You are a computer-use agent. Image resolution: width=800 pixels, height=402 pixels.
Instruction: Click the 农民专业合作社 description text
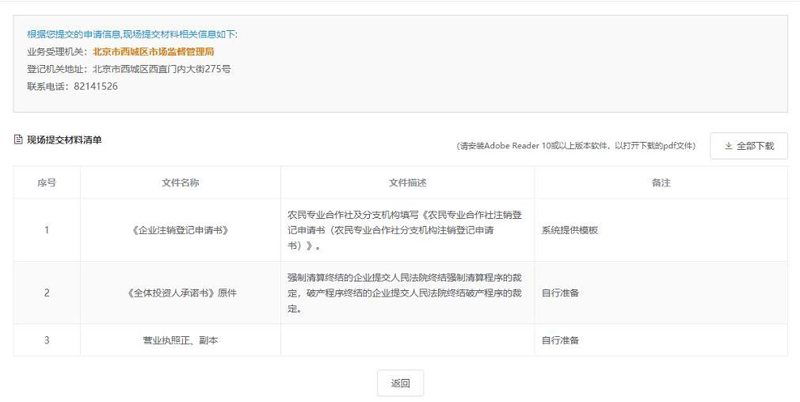407,229
